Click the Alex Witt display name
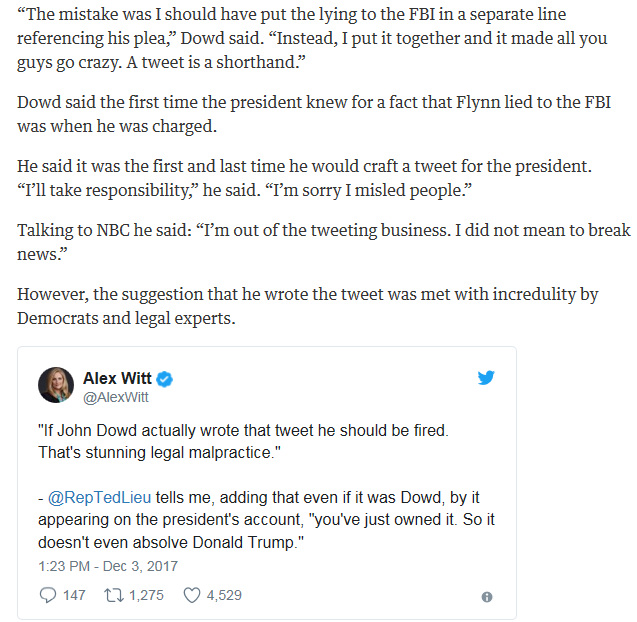The image size is (637, 622). coord(117,378)
